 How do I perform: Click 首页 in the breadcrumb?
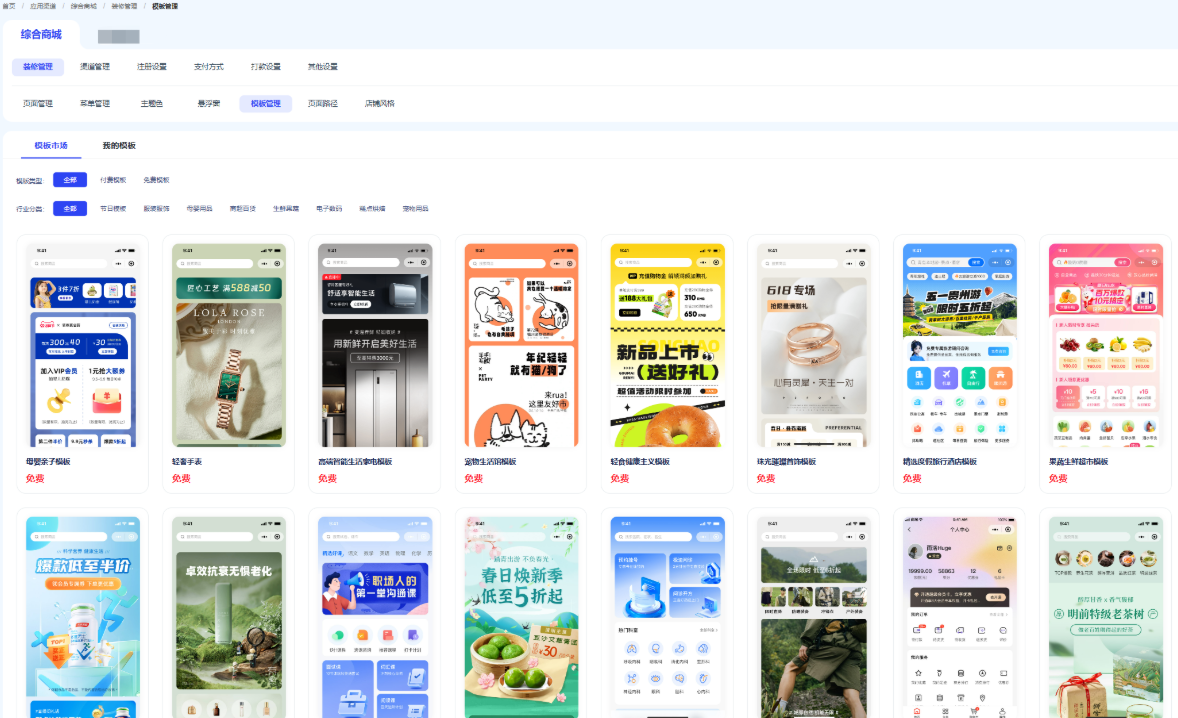pos(9,6)
